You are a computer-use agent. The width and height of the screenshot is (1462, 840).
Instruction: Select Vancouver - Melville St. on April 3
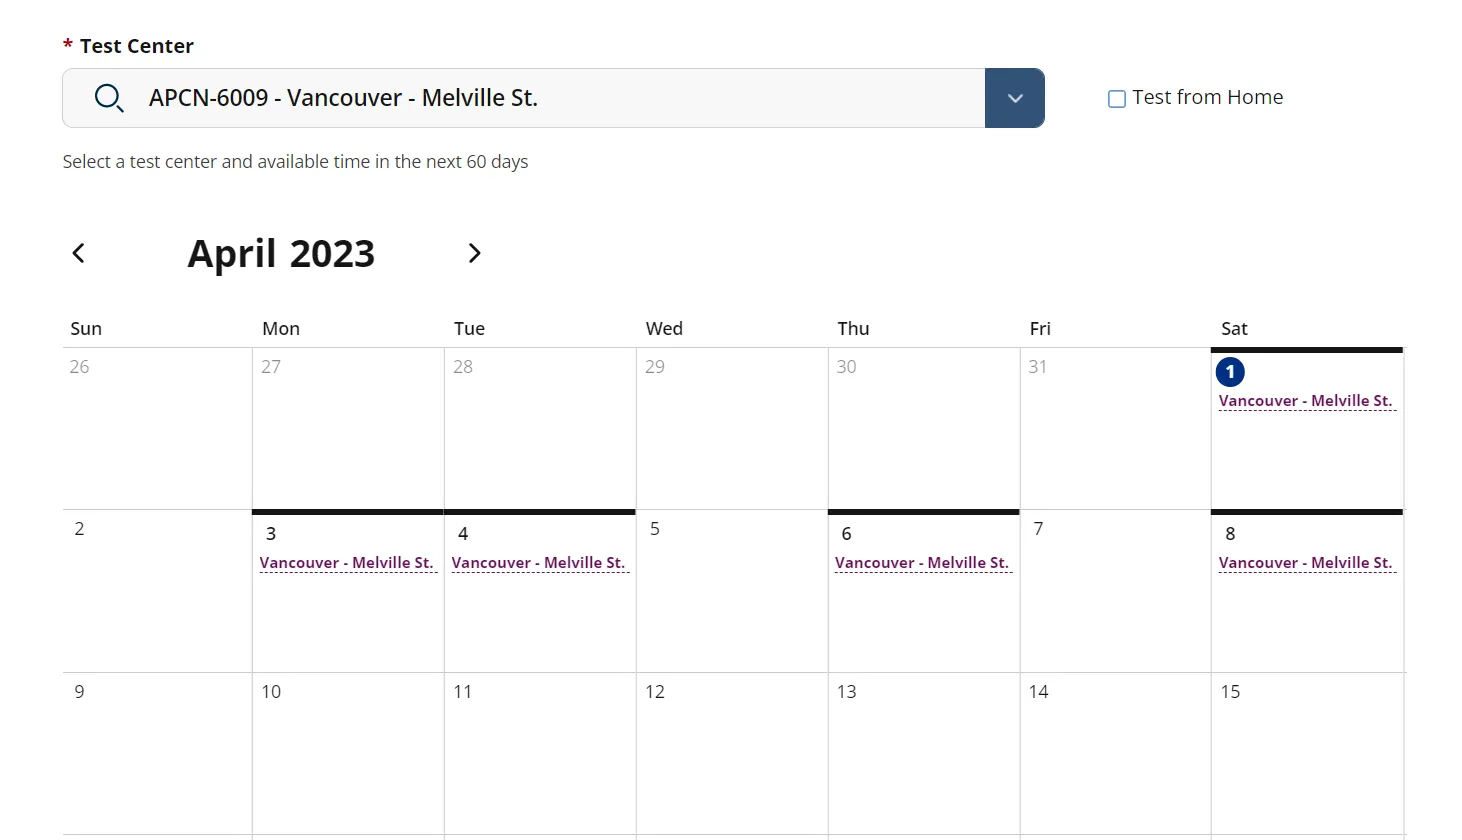click(x=347, y=563)
